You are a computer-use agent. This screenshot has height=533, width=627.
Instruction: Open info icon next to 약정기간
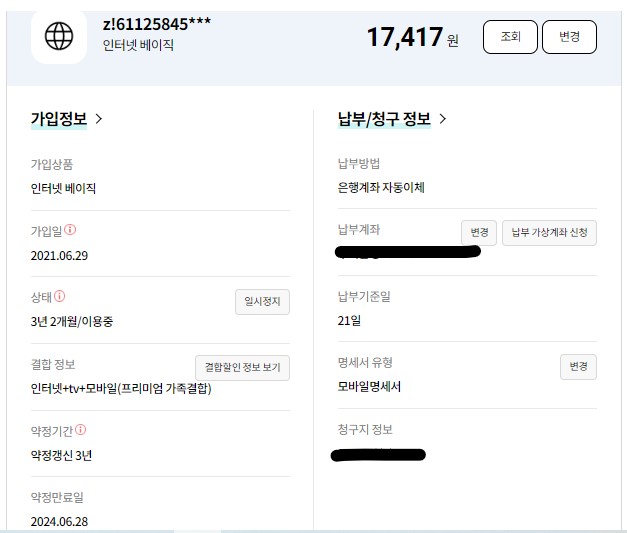(x=80, y=429)
